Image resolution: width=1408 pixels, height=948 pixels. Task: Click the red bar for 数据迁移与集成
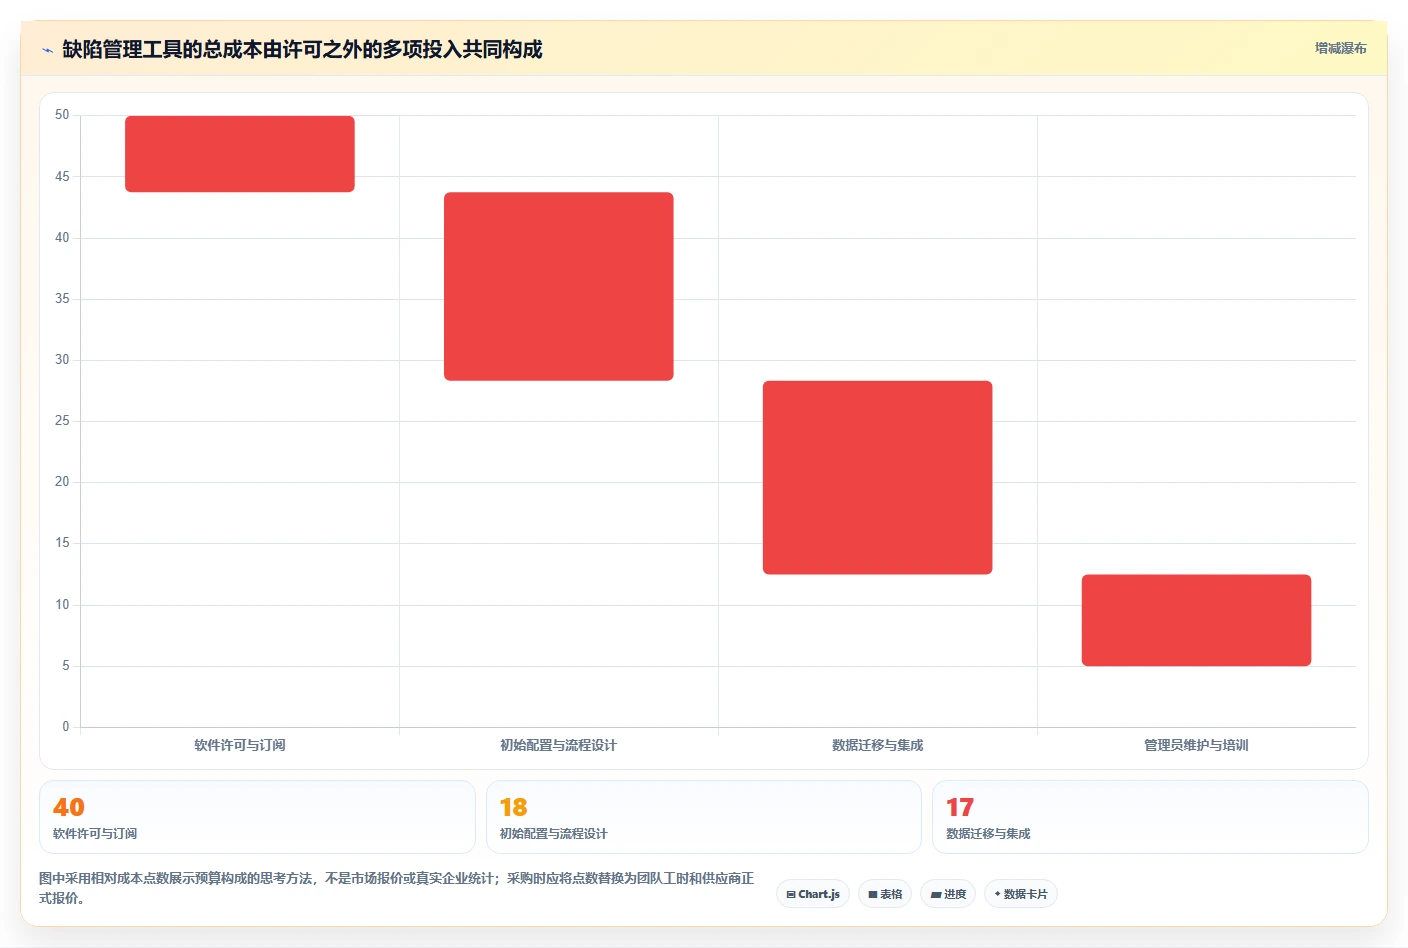(x=878, y=477)
